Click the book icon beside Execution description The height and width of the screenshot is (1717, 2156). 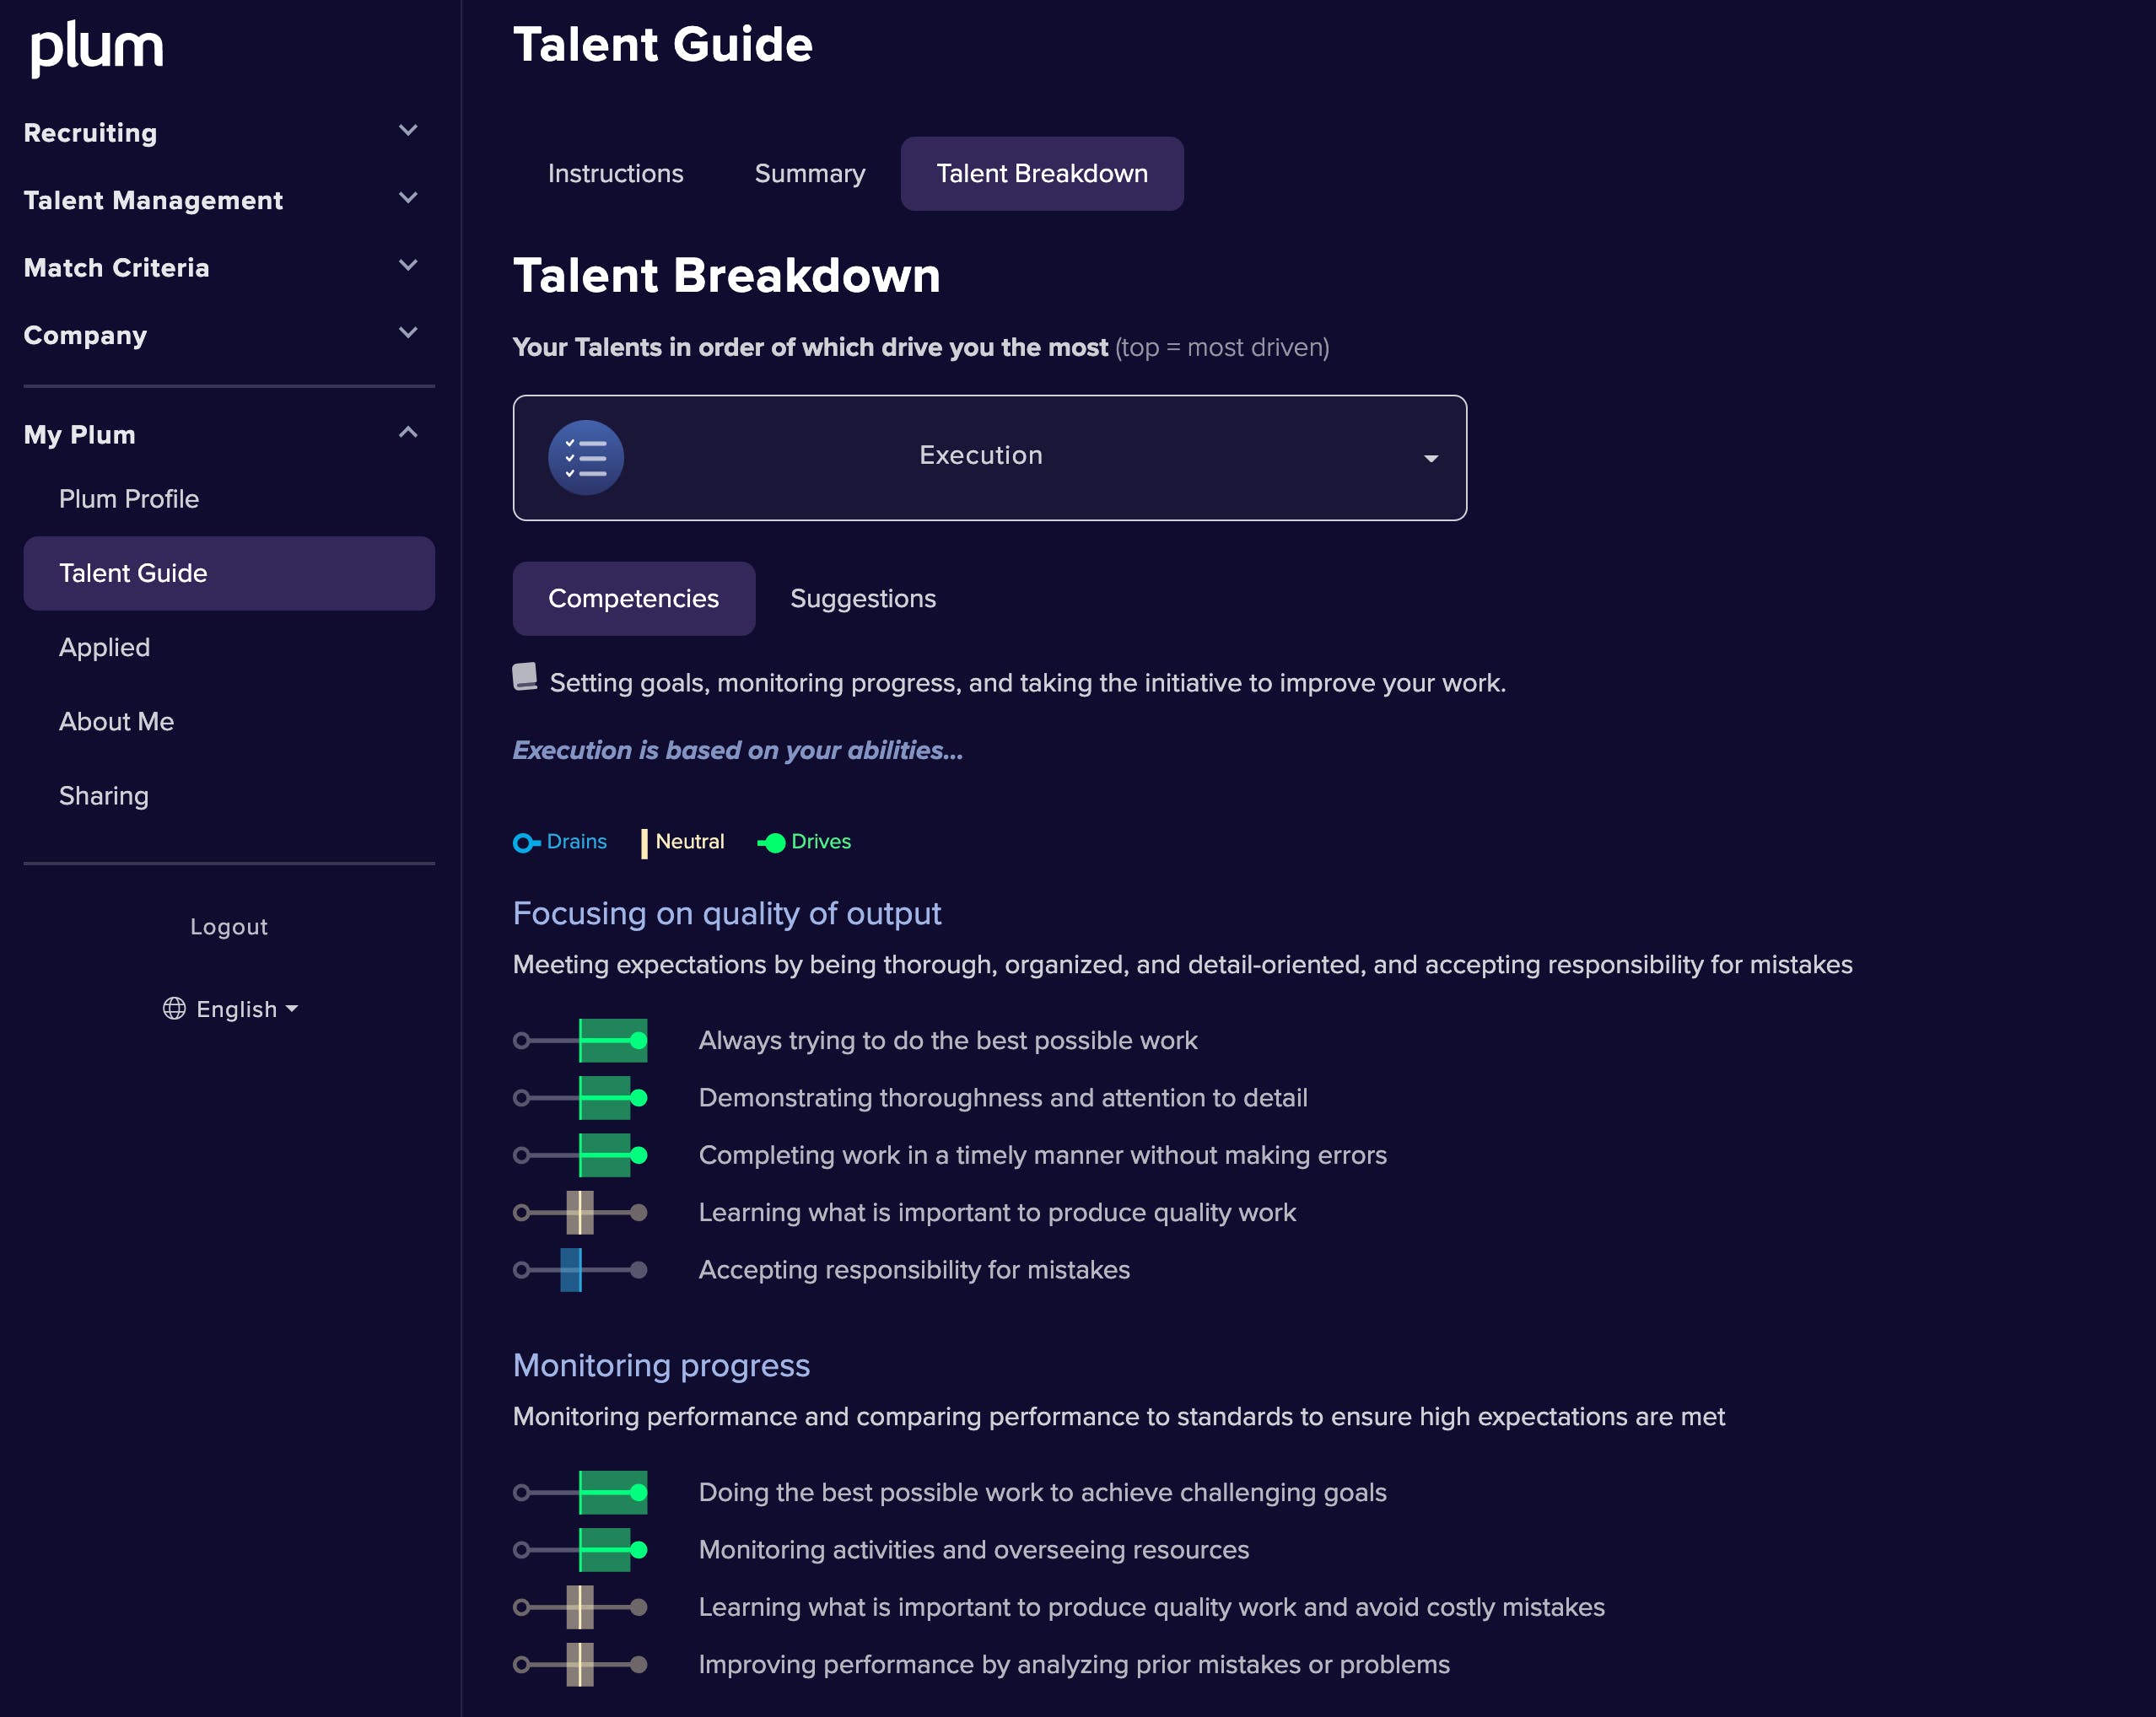[x=525, y=677]
